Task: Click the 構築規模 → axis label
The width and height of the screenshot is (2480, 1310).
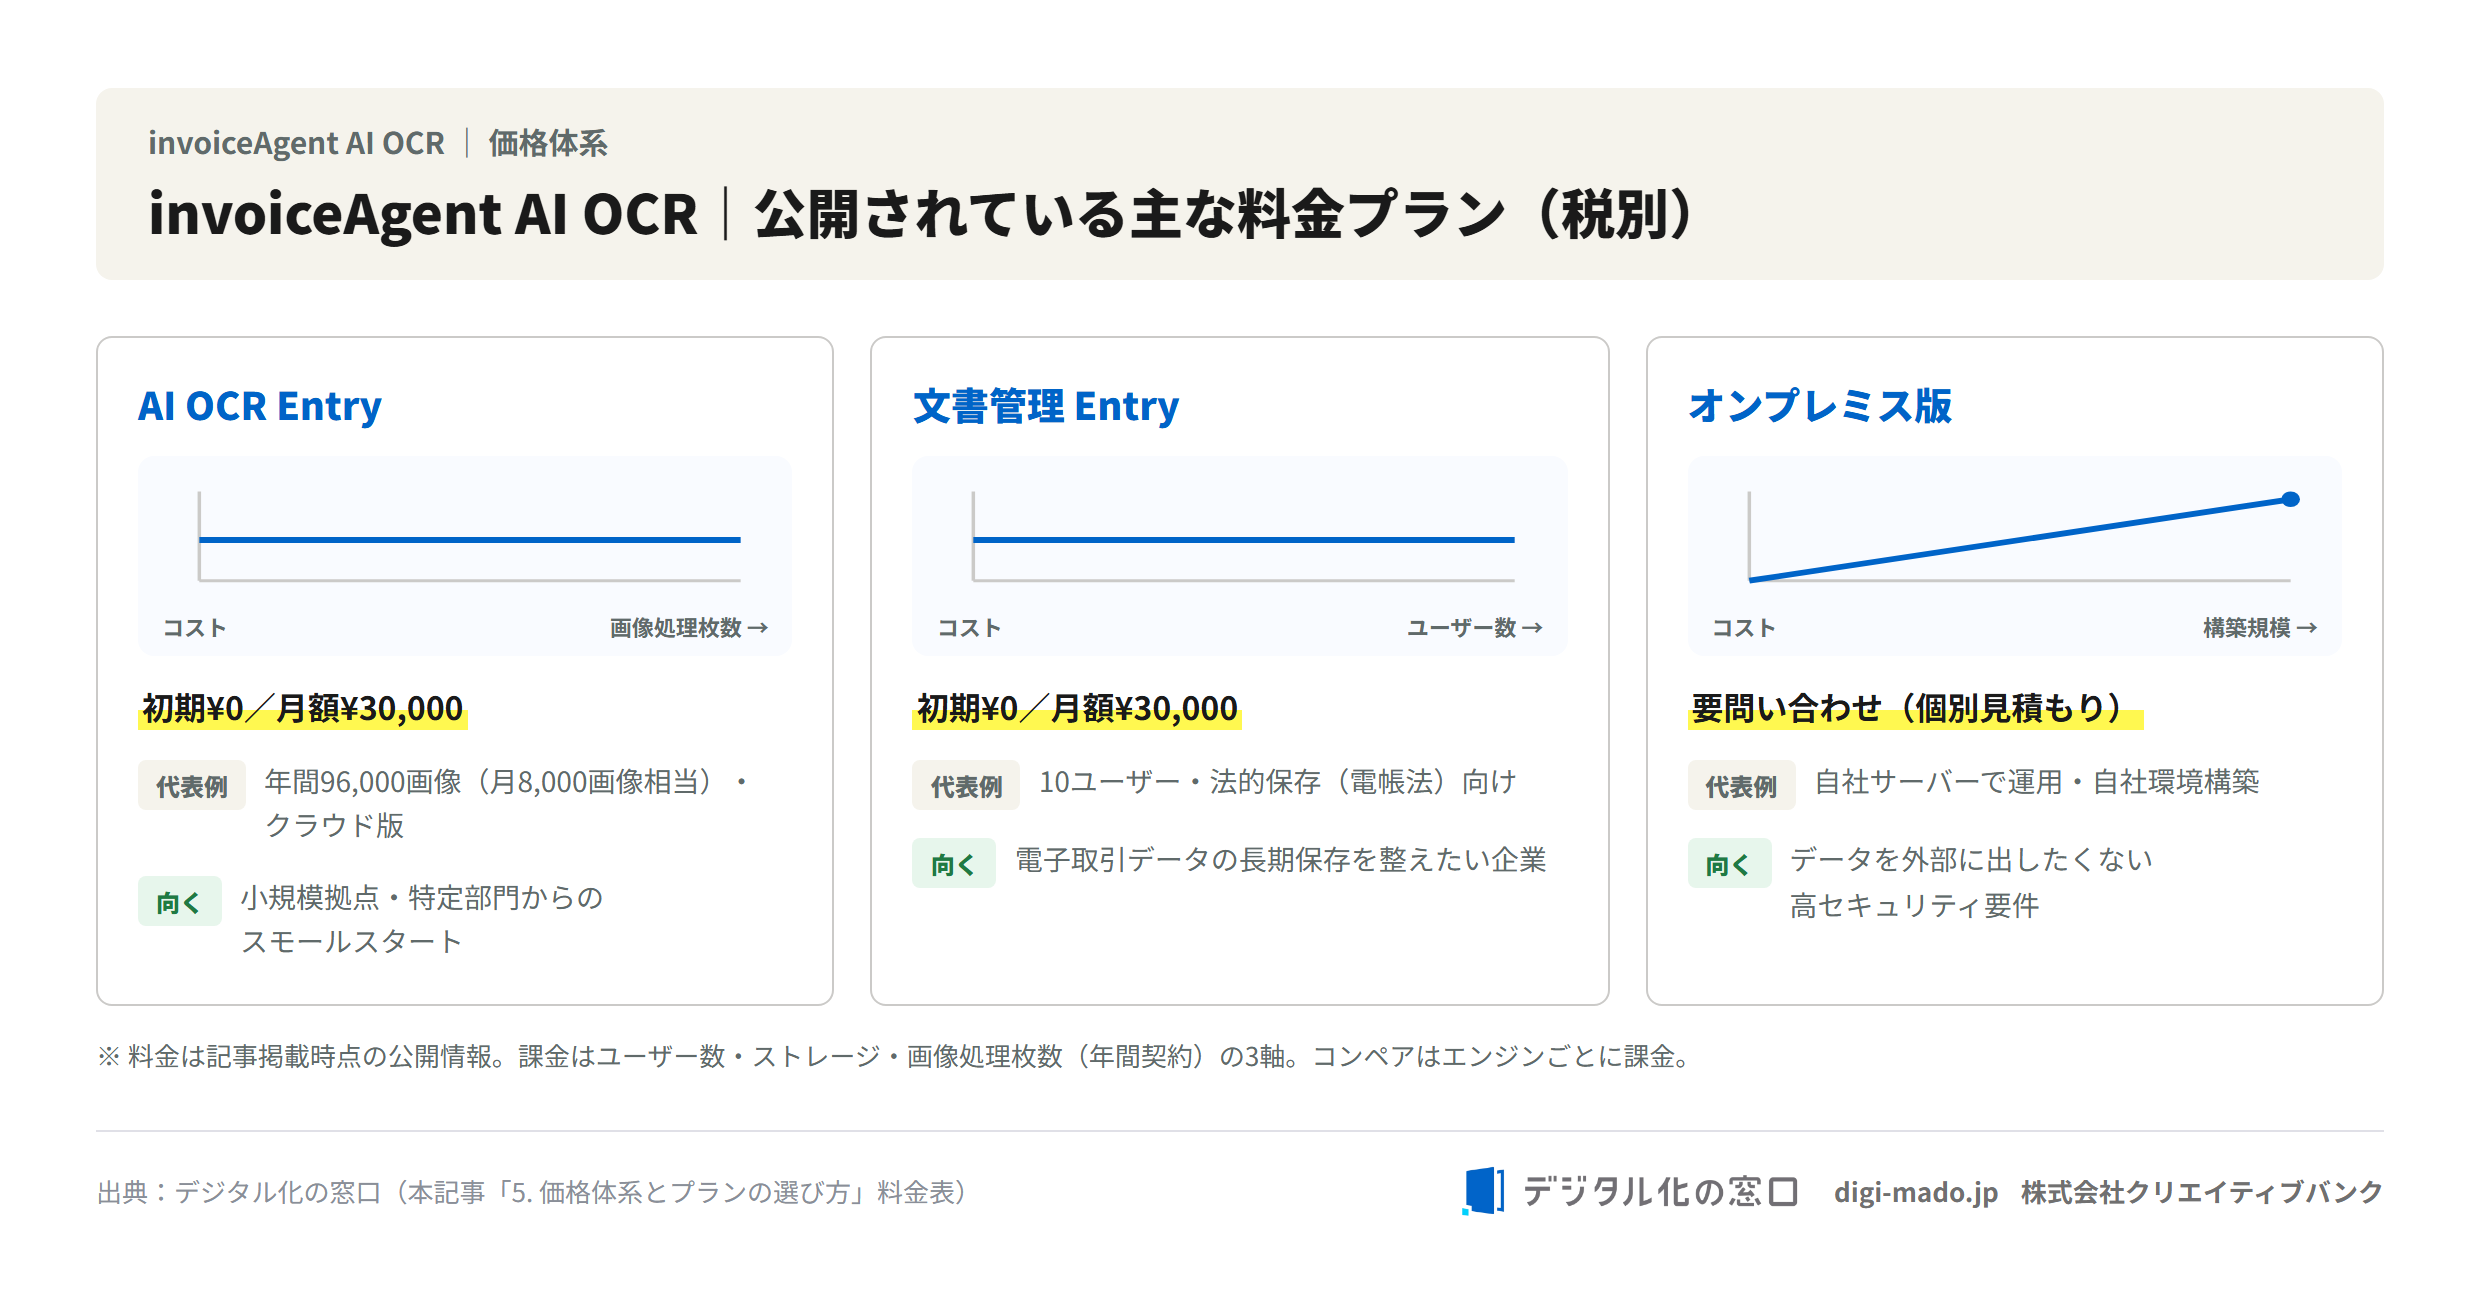Action: click(2260, 628)
